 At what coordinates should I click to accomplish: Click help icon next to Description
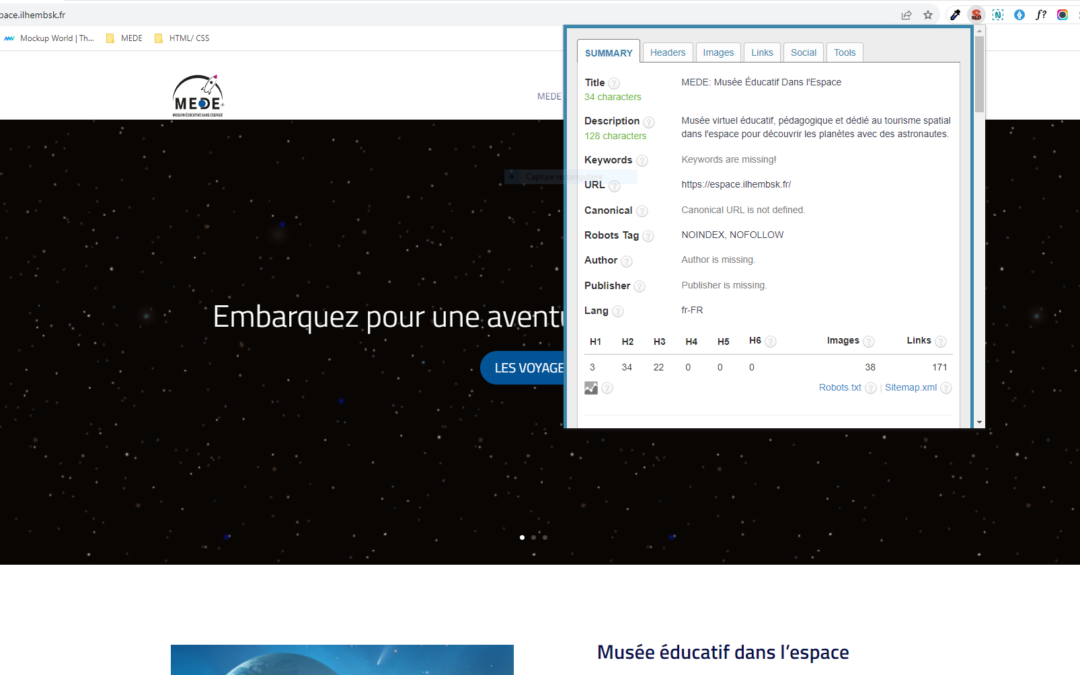click(x=649, y=122)
